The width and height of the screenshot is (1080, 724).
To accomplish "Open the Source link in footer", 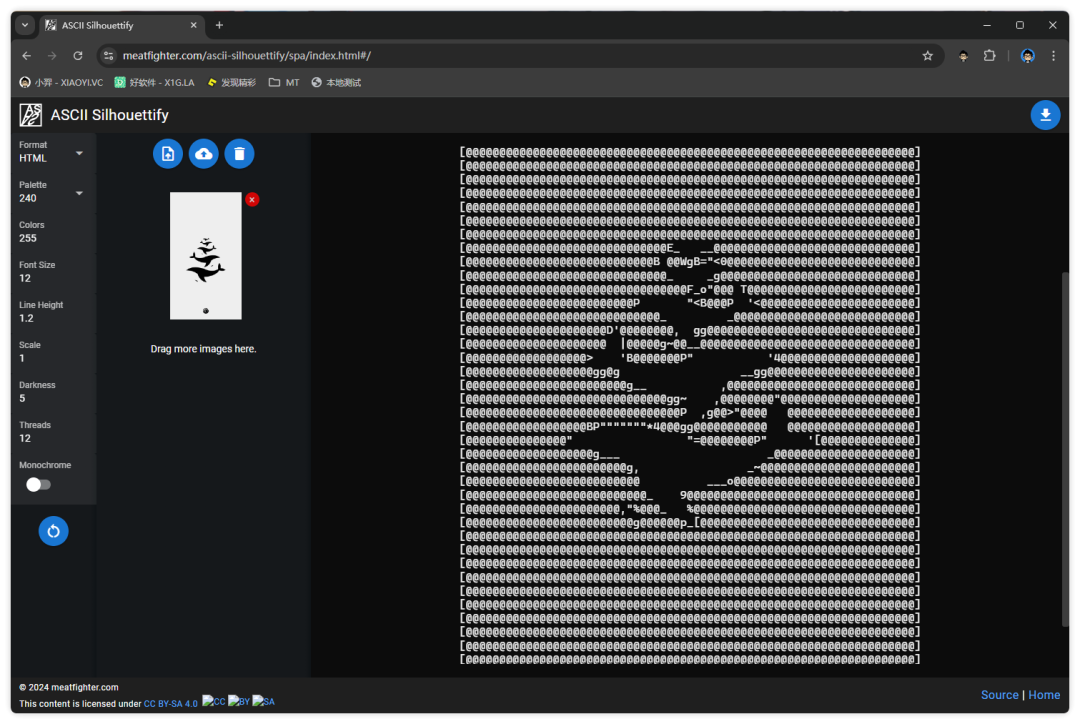I will 999,695.
